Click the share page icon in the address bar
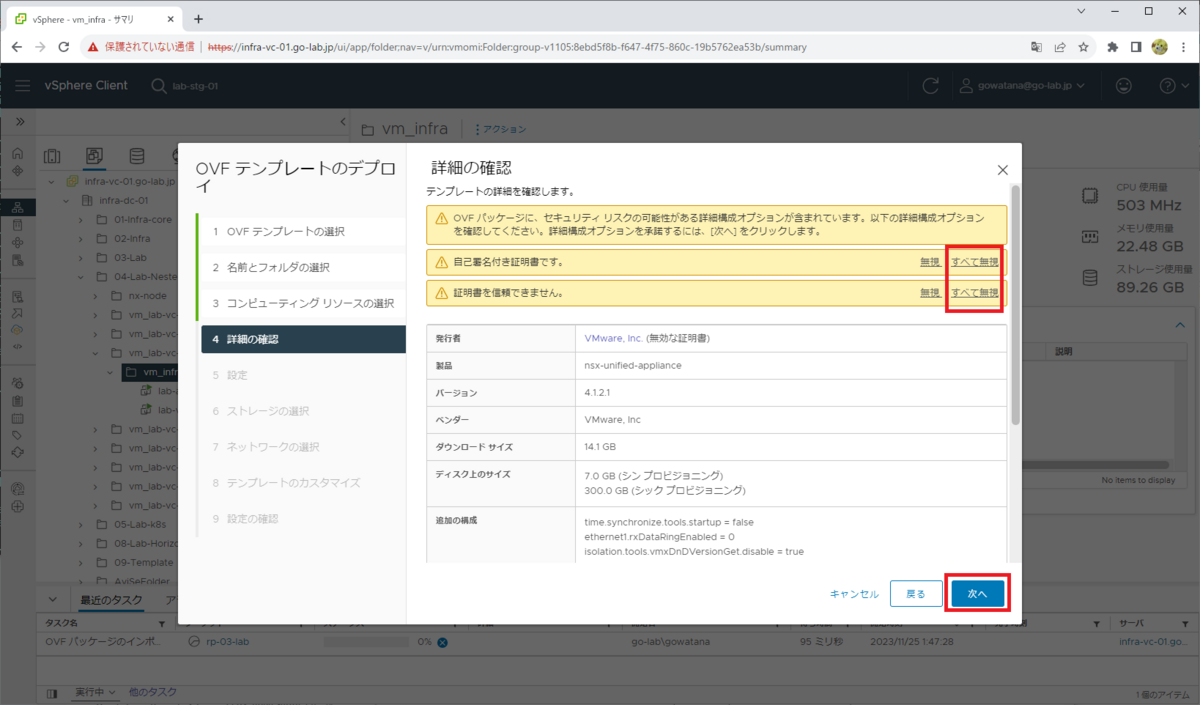 [1060, 47]
